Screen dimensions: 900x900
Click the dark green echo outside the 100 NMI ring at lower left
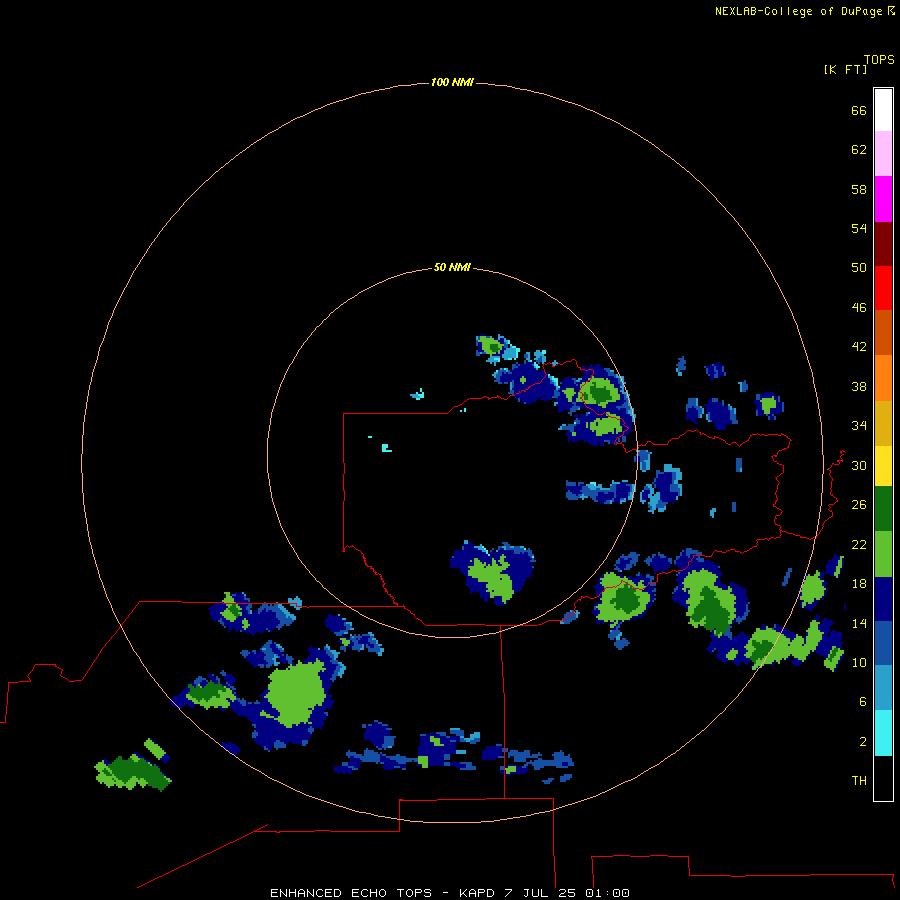pos(133,771)
